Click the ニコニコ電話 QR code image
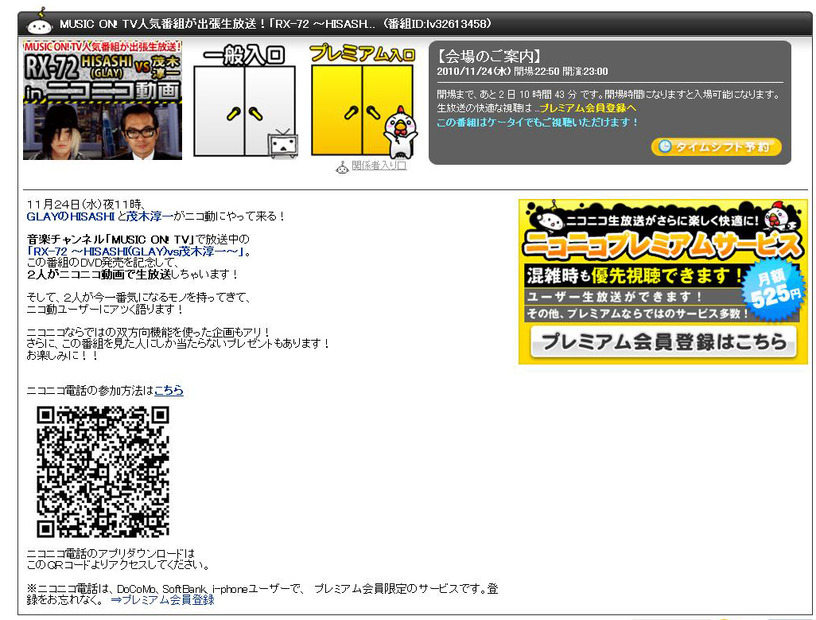 [103, 472]
